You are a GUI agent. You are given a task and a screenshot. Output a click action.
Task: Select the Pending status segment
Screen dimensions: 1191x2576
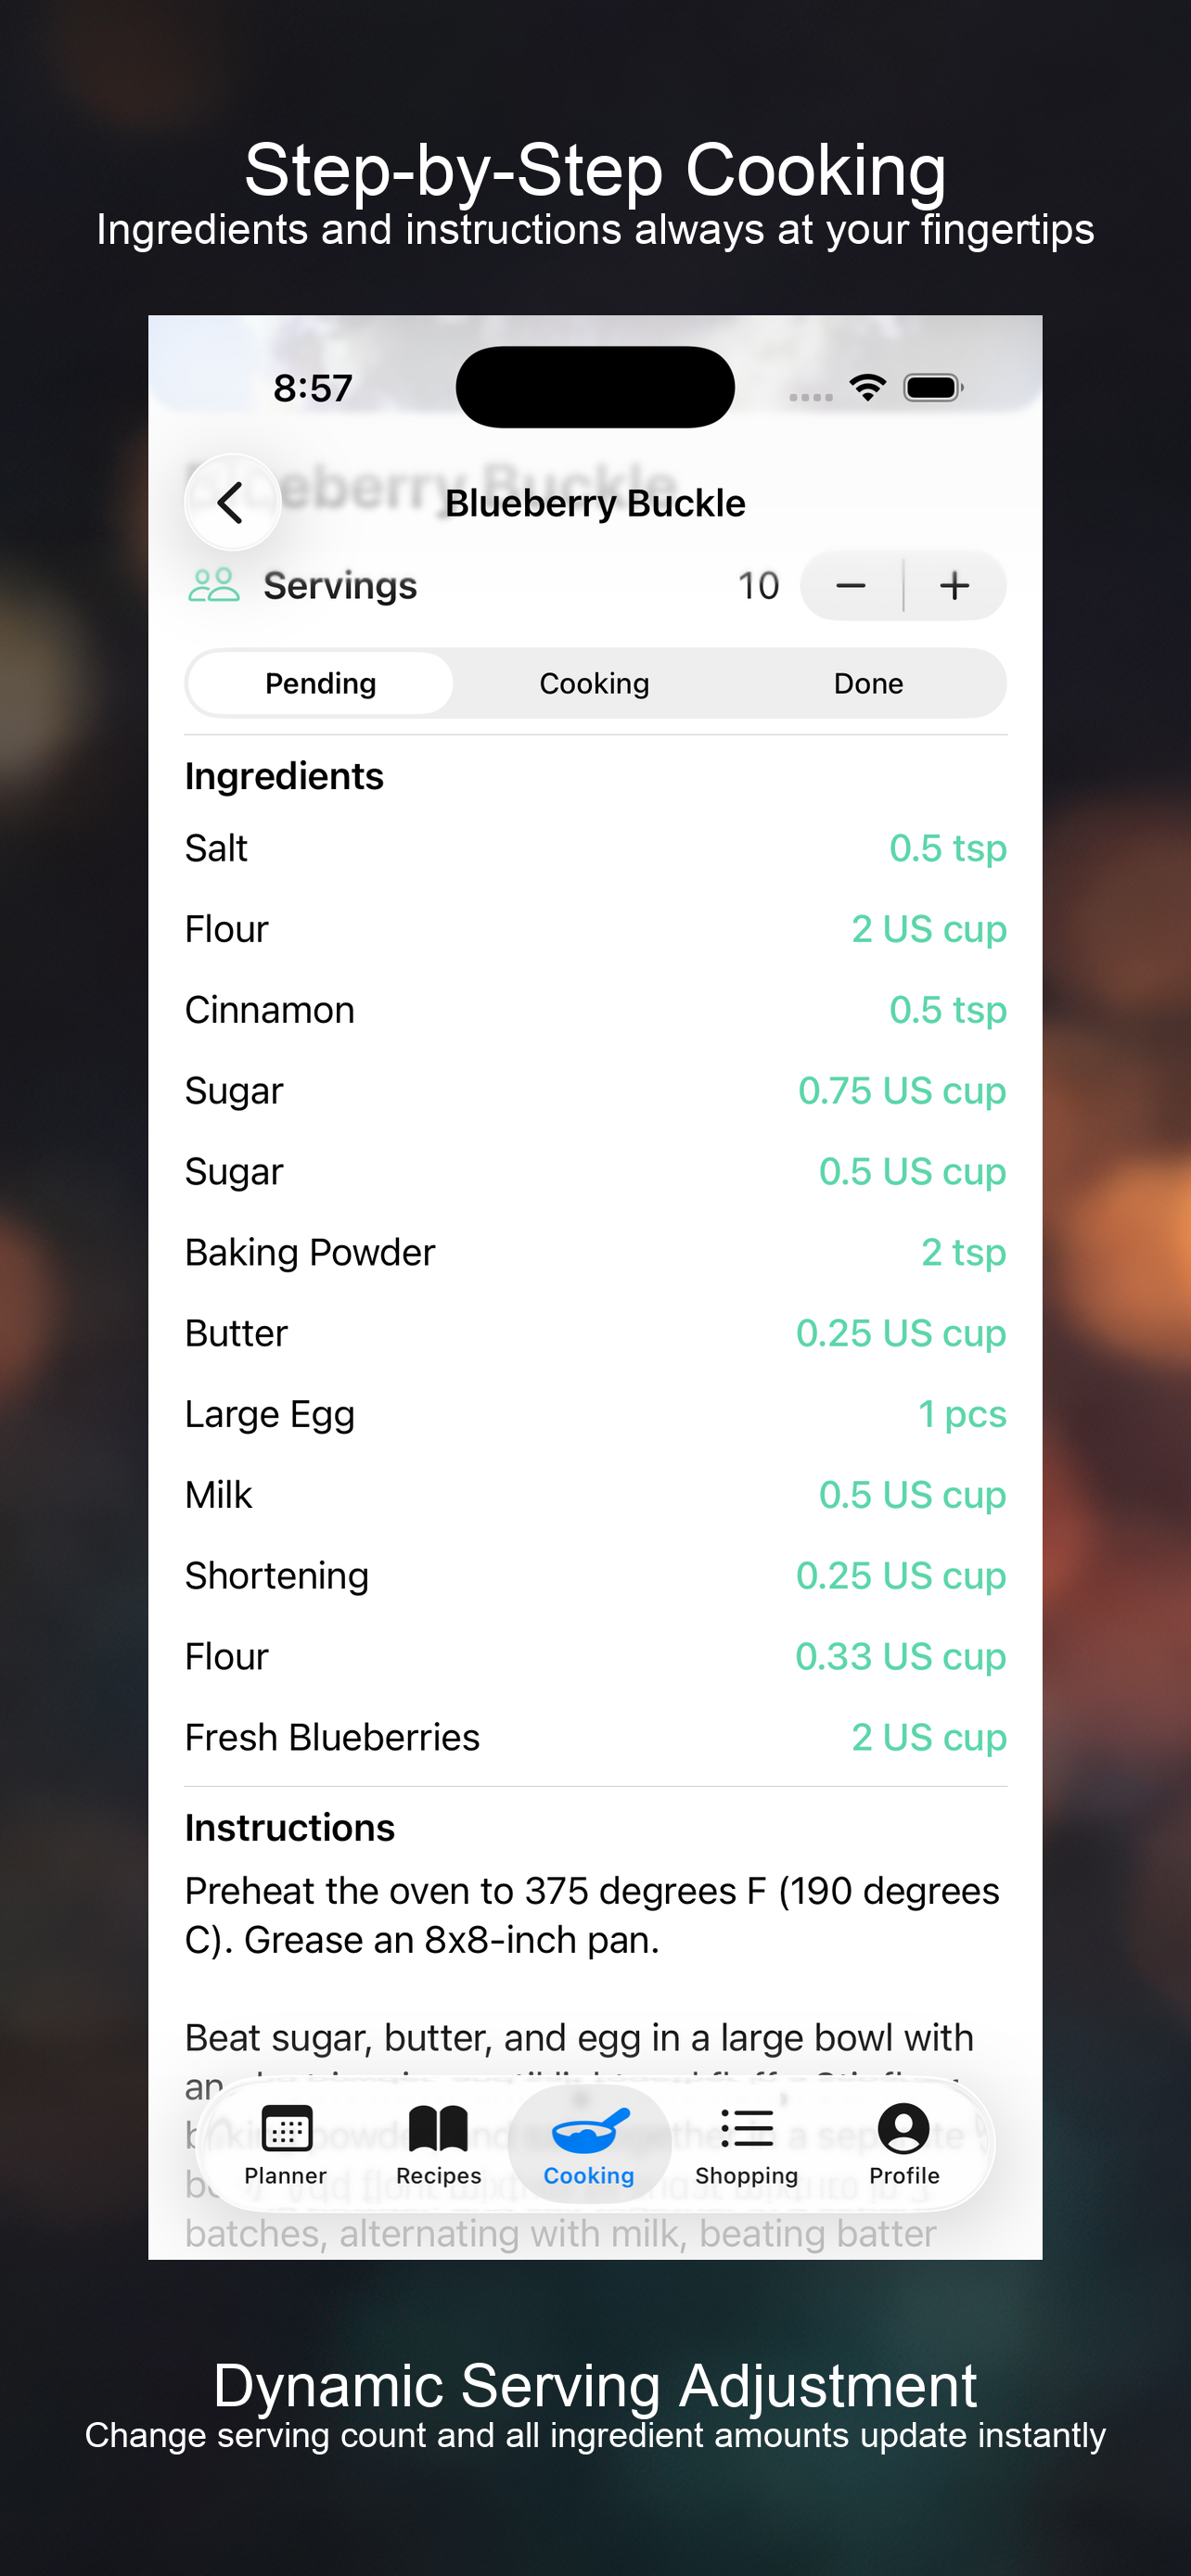[320, 684]
